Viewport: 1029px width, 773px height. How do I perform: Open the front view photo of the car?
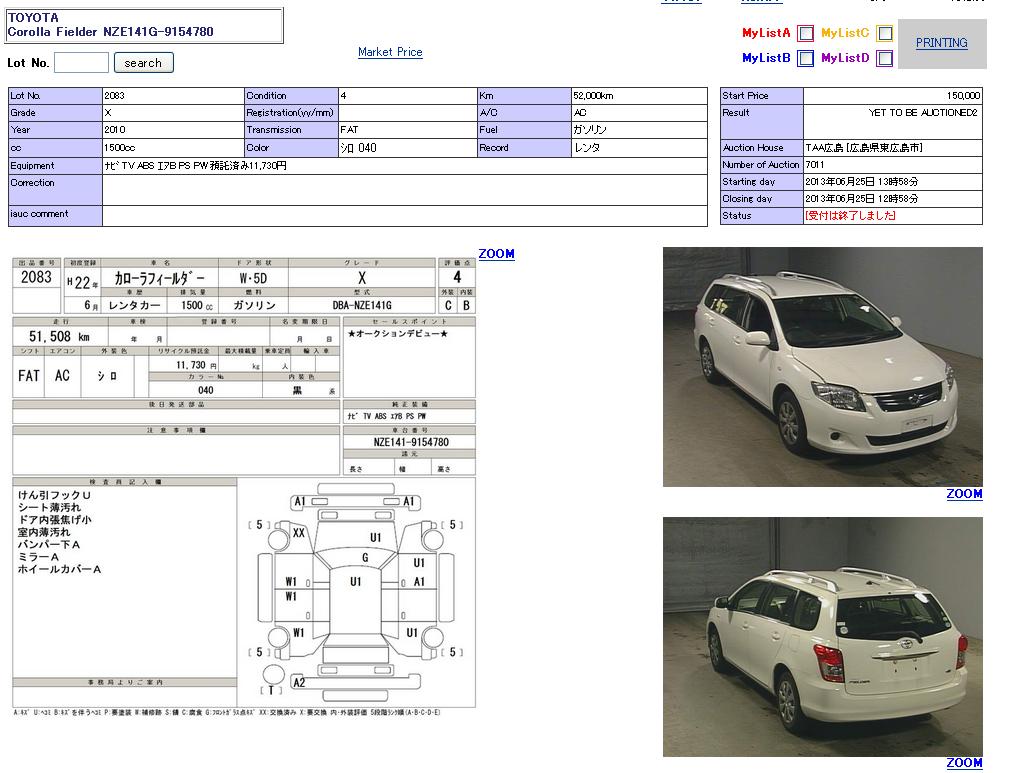tap(822, 367)
